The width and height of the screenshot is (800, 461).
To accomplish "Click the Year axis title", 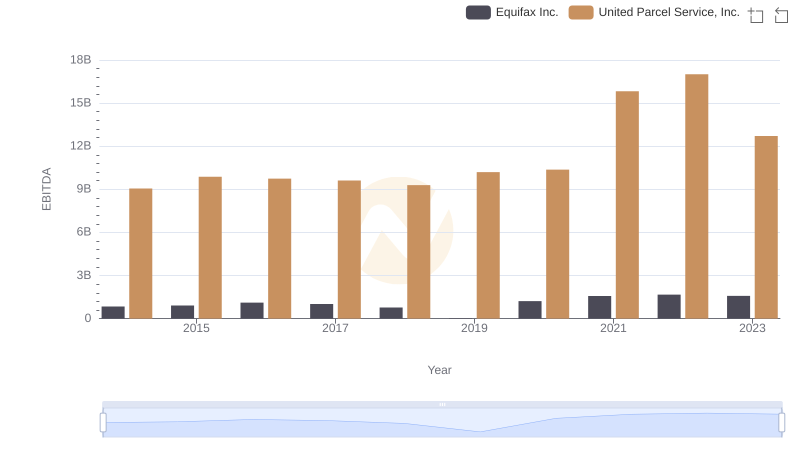I will click(439, 370).
